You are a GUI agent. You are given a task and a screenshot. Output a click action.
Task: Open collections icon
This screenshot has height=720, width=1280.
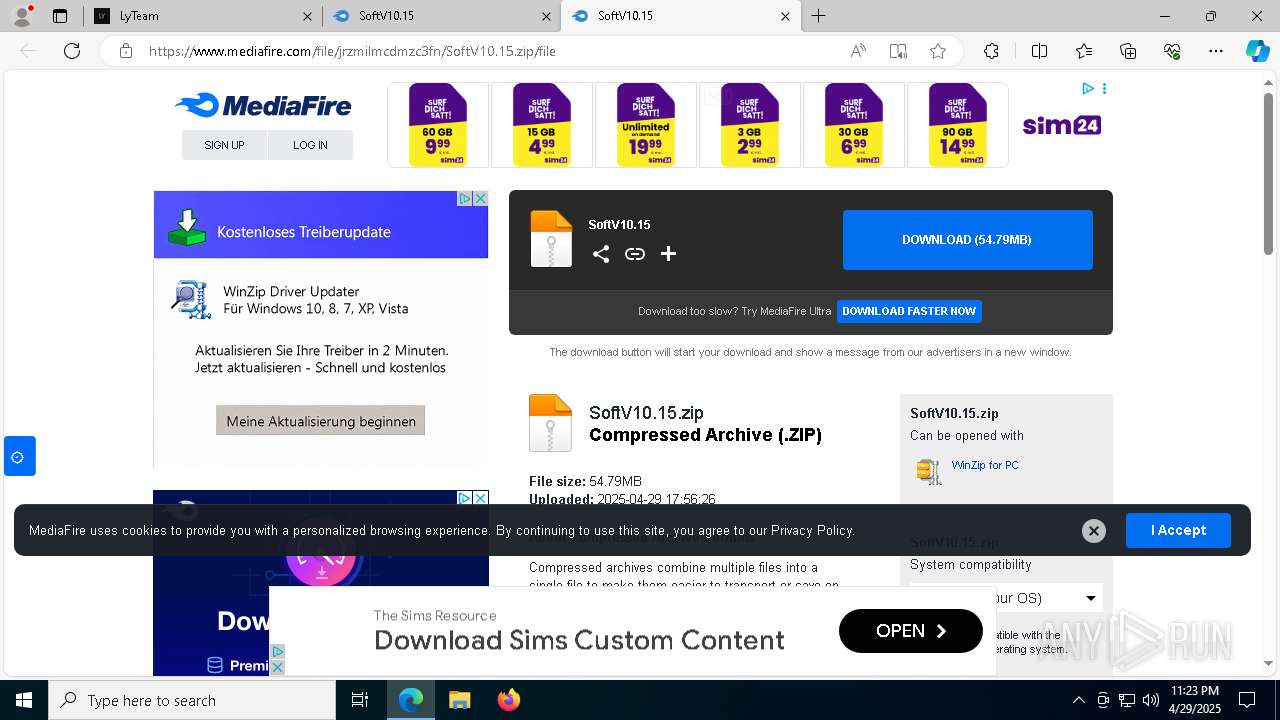tap(1128, 51)
